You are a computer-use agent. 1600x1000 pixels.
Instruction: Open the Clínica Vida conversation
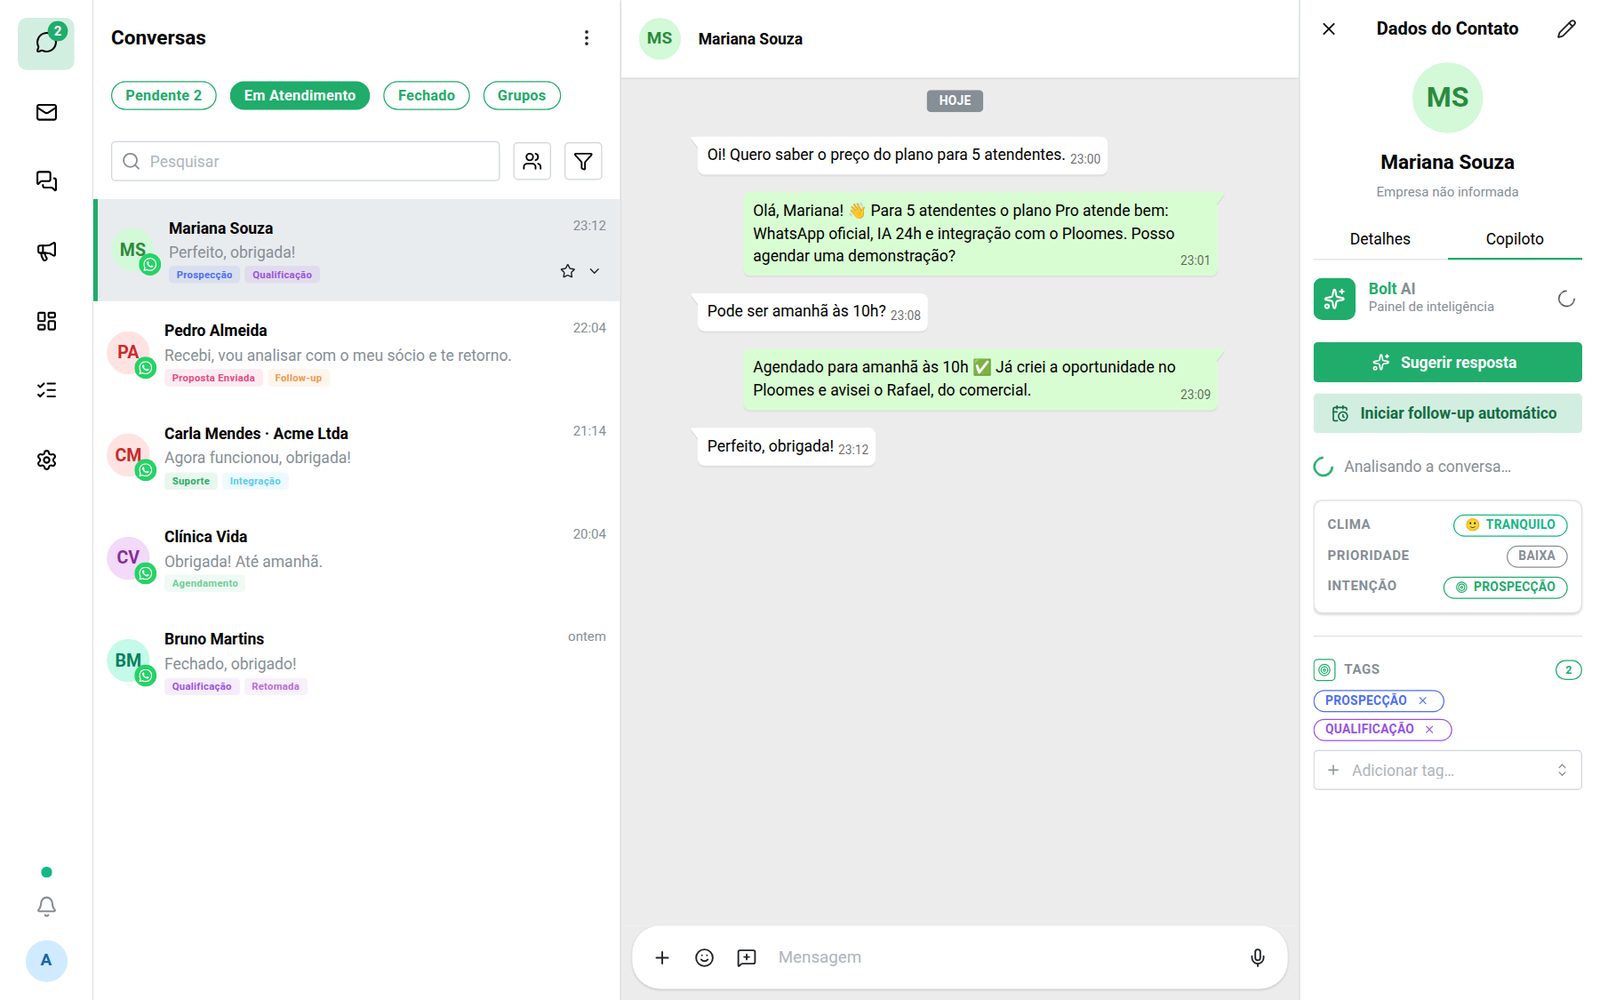coord(357,559)
